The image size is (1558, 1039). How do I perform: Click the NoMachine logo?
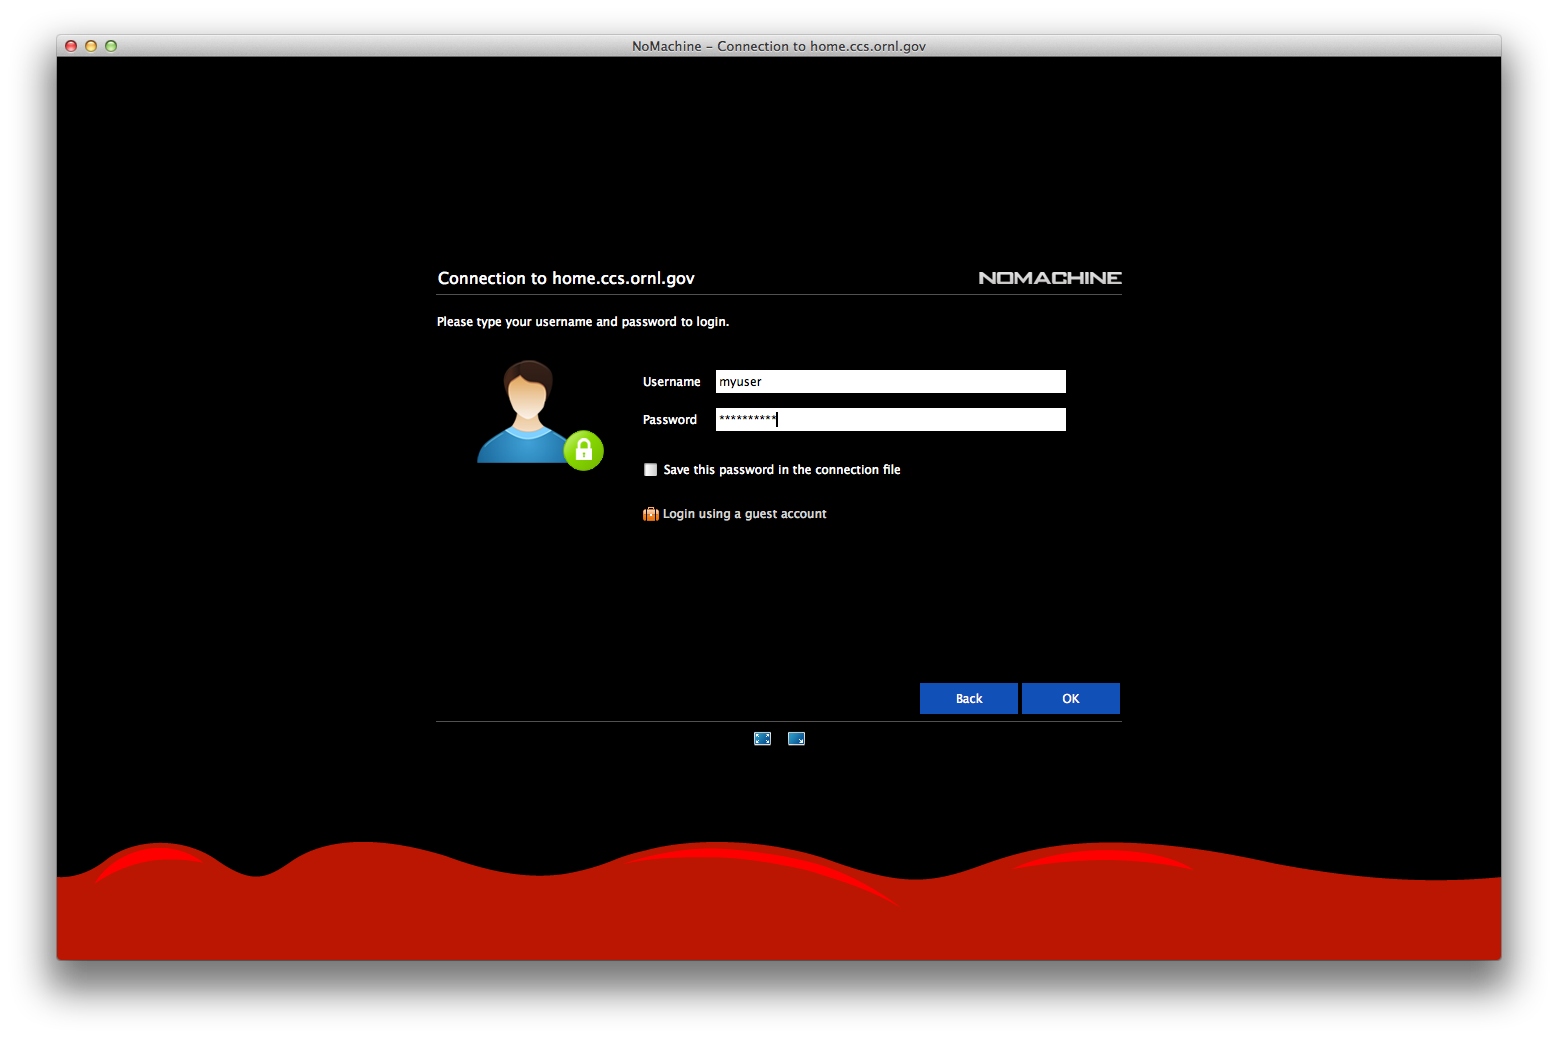pos(1050,278)
